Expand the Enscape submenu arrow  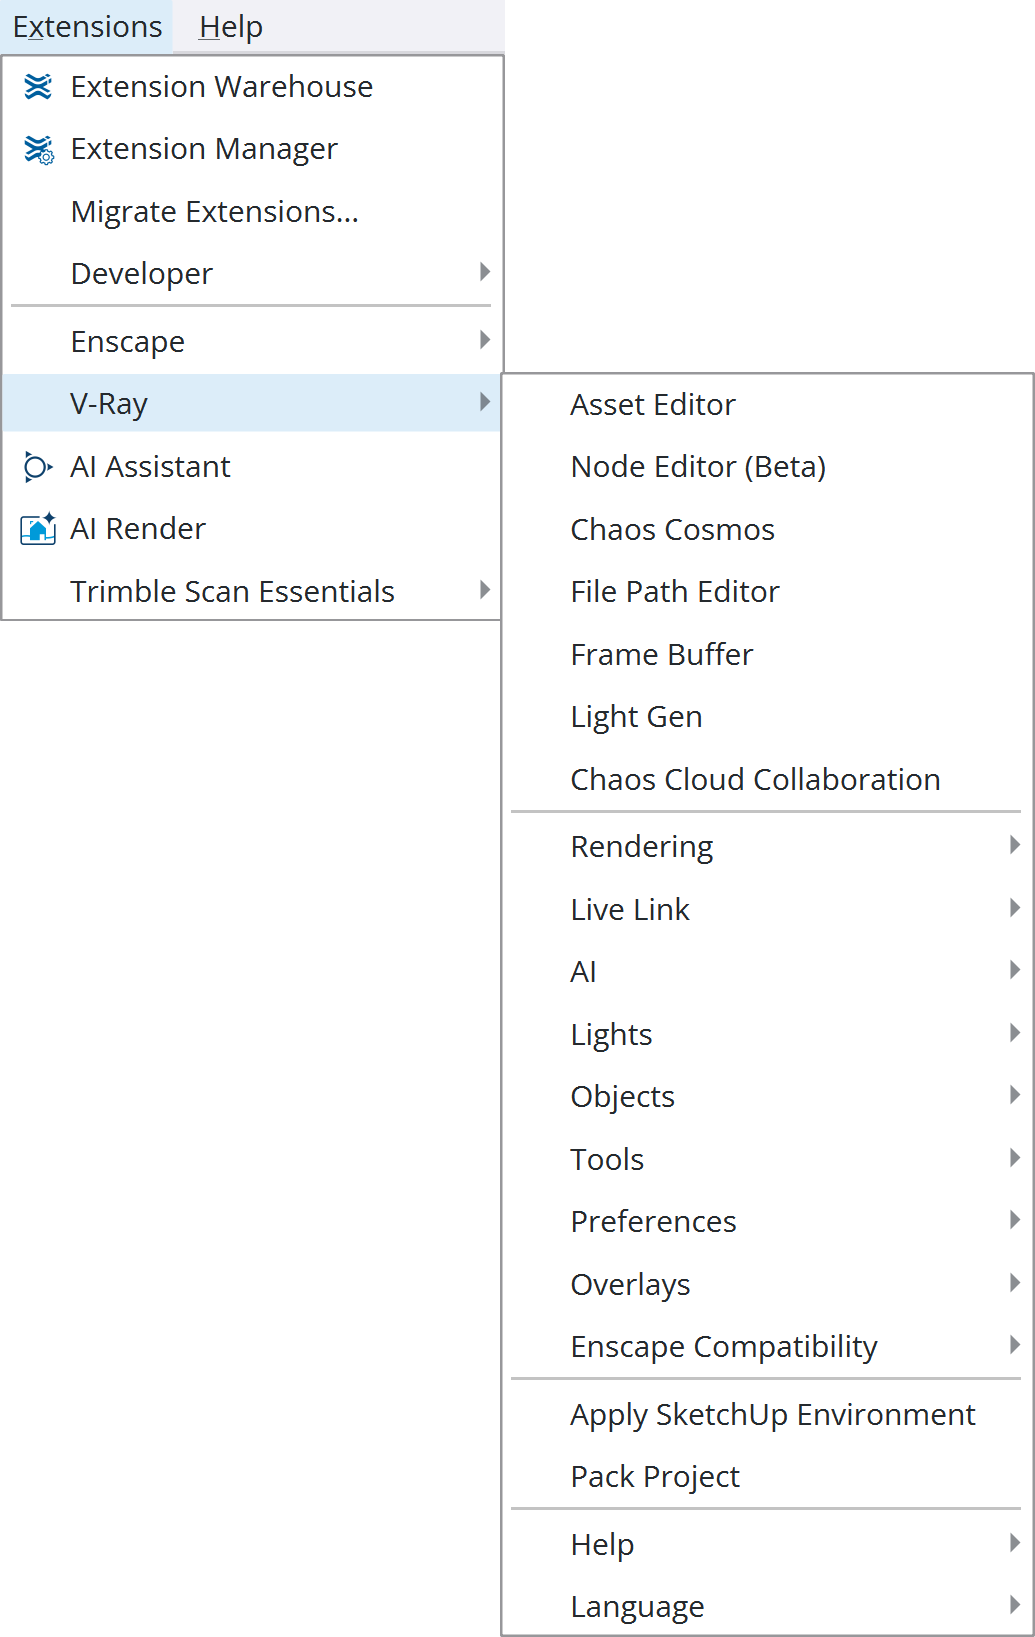(x=485, y=340)
